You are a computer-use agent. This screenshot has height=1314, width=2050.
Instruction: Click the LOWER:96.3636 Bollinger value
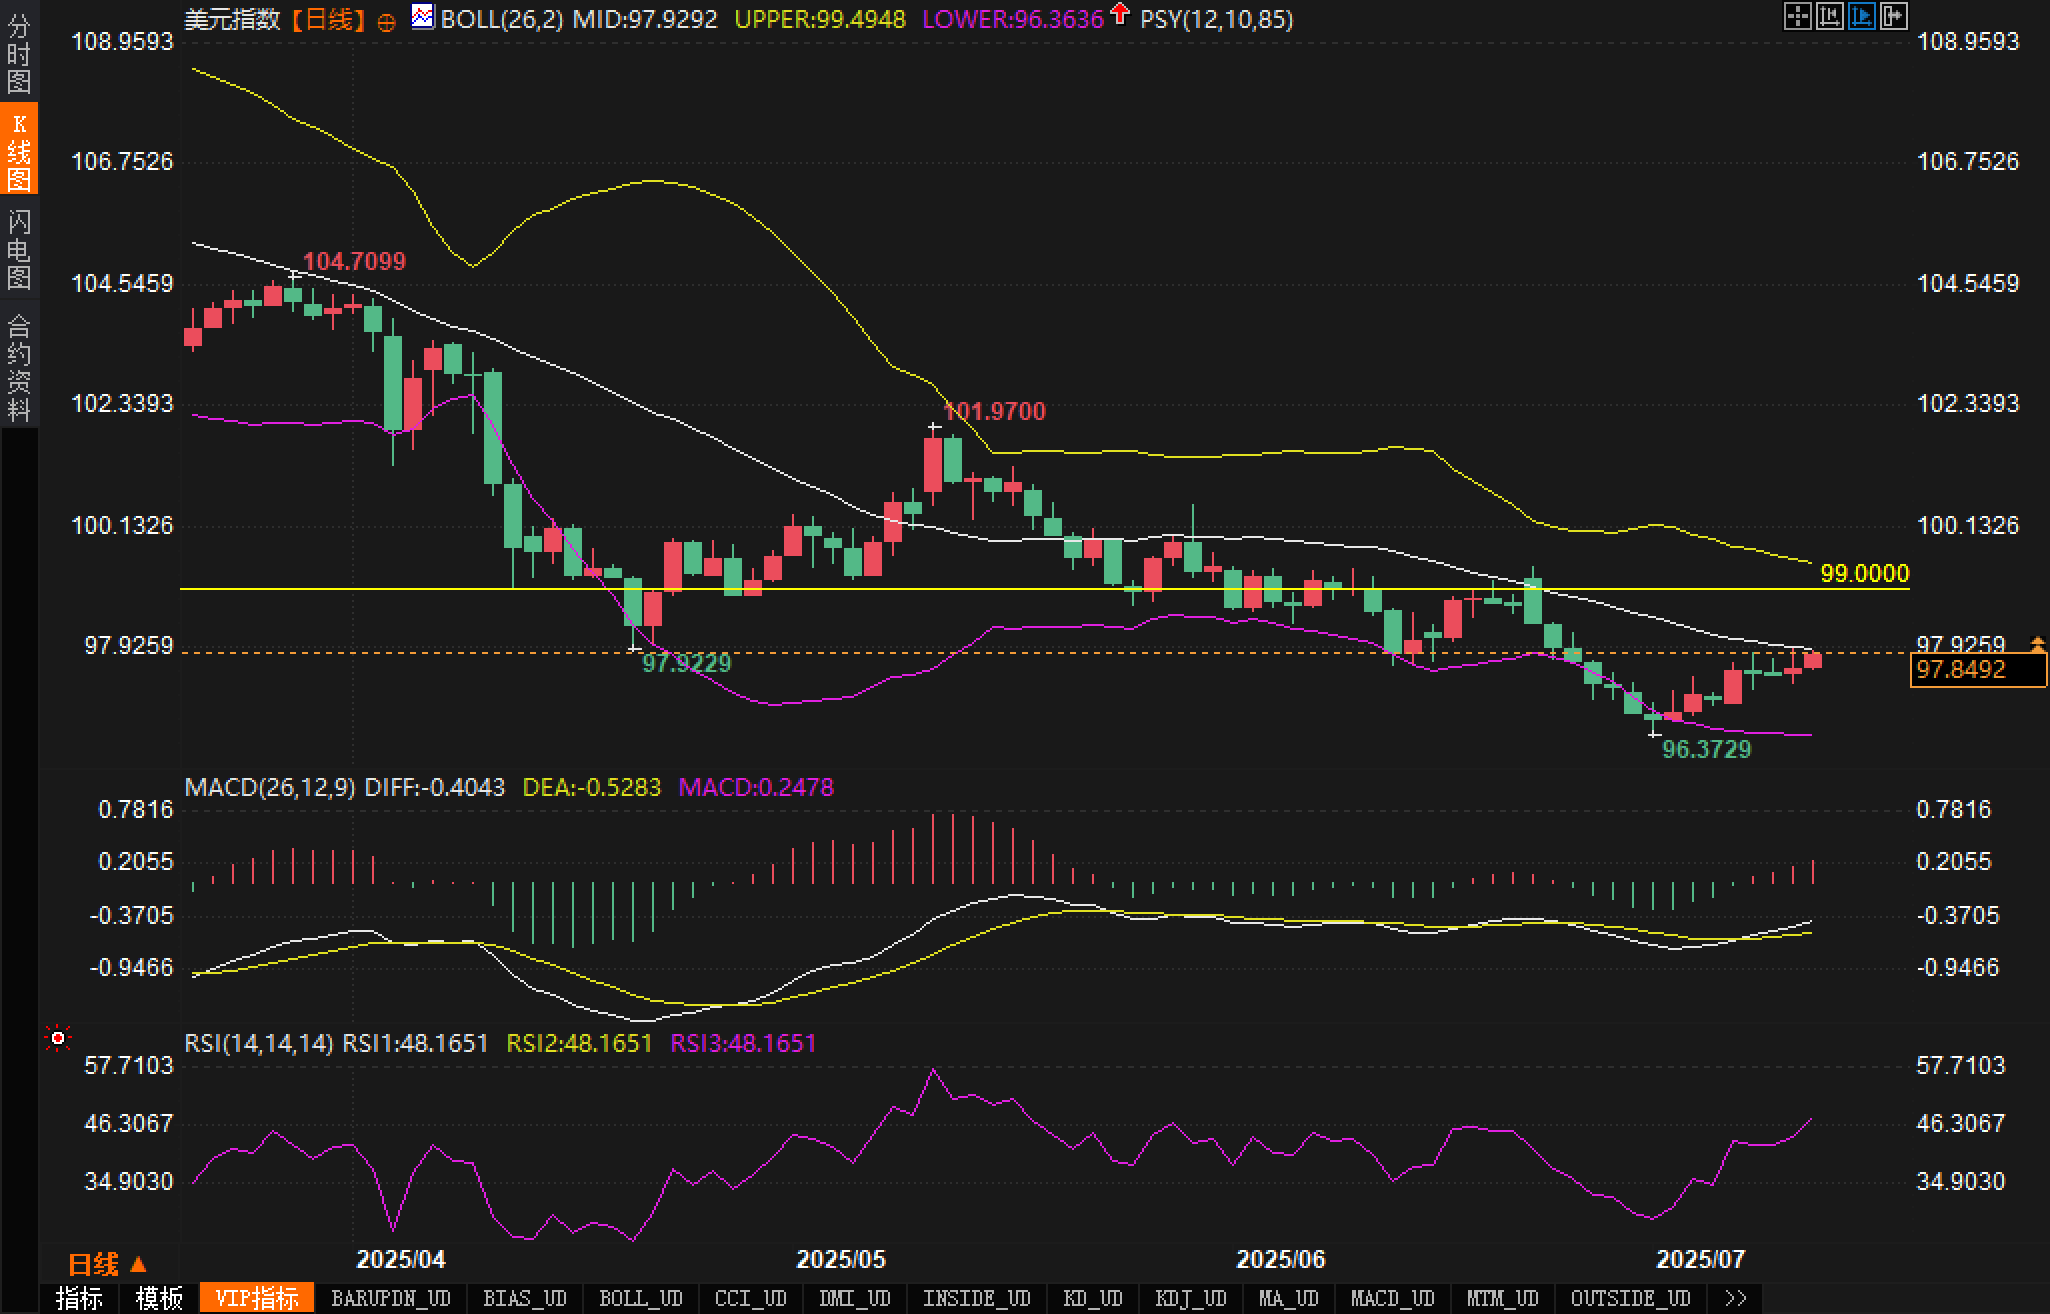coord(1013,19)
